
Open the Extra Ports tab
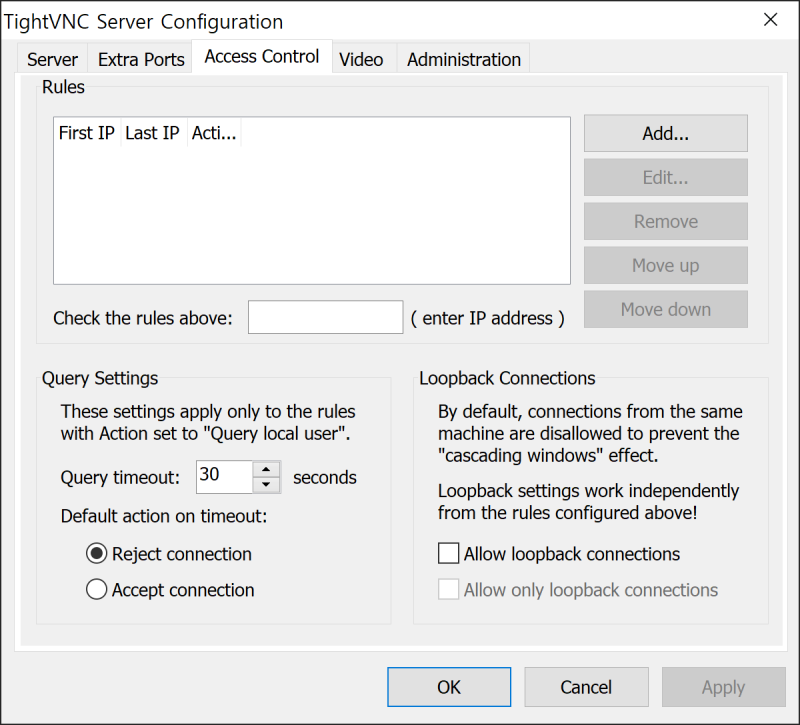tap(140, 60)
